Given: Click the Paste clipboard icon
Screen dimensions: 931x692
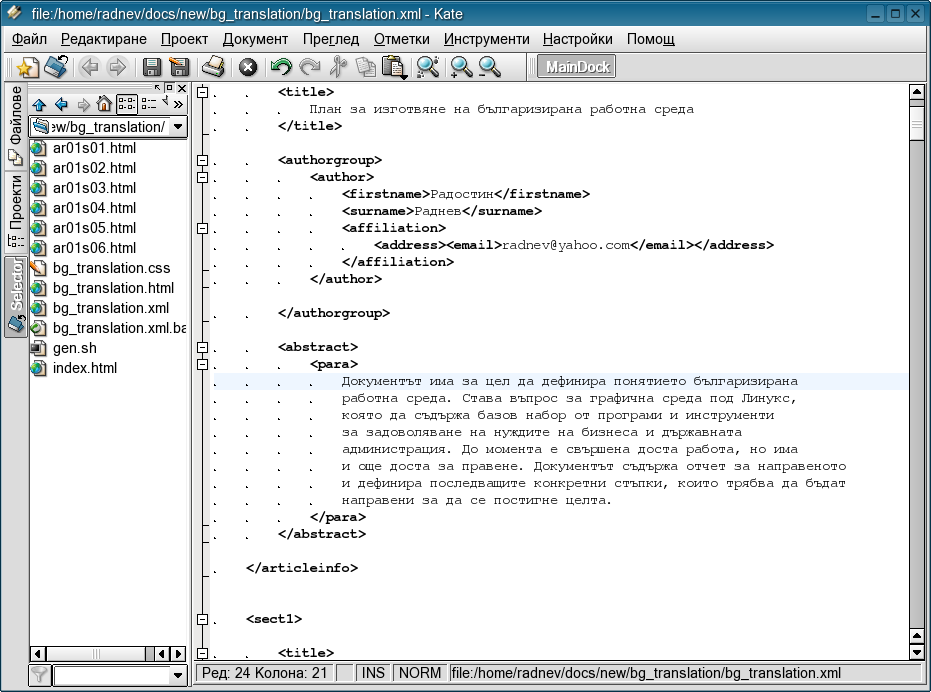Looking at the screenshot, I should tap(395, 68).
